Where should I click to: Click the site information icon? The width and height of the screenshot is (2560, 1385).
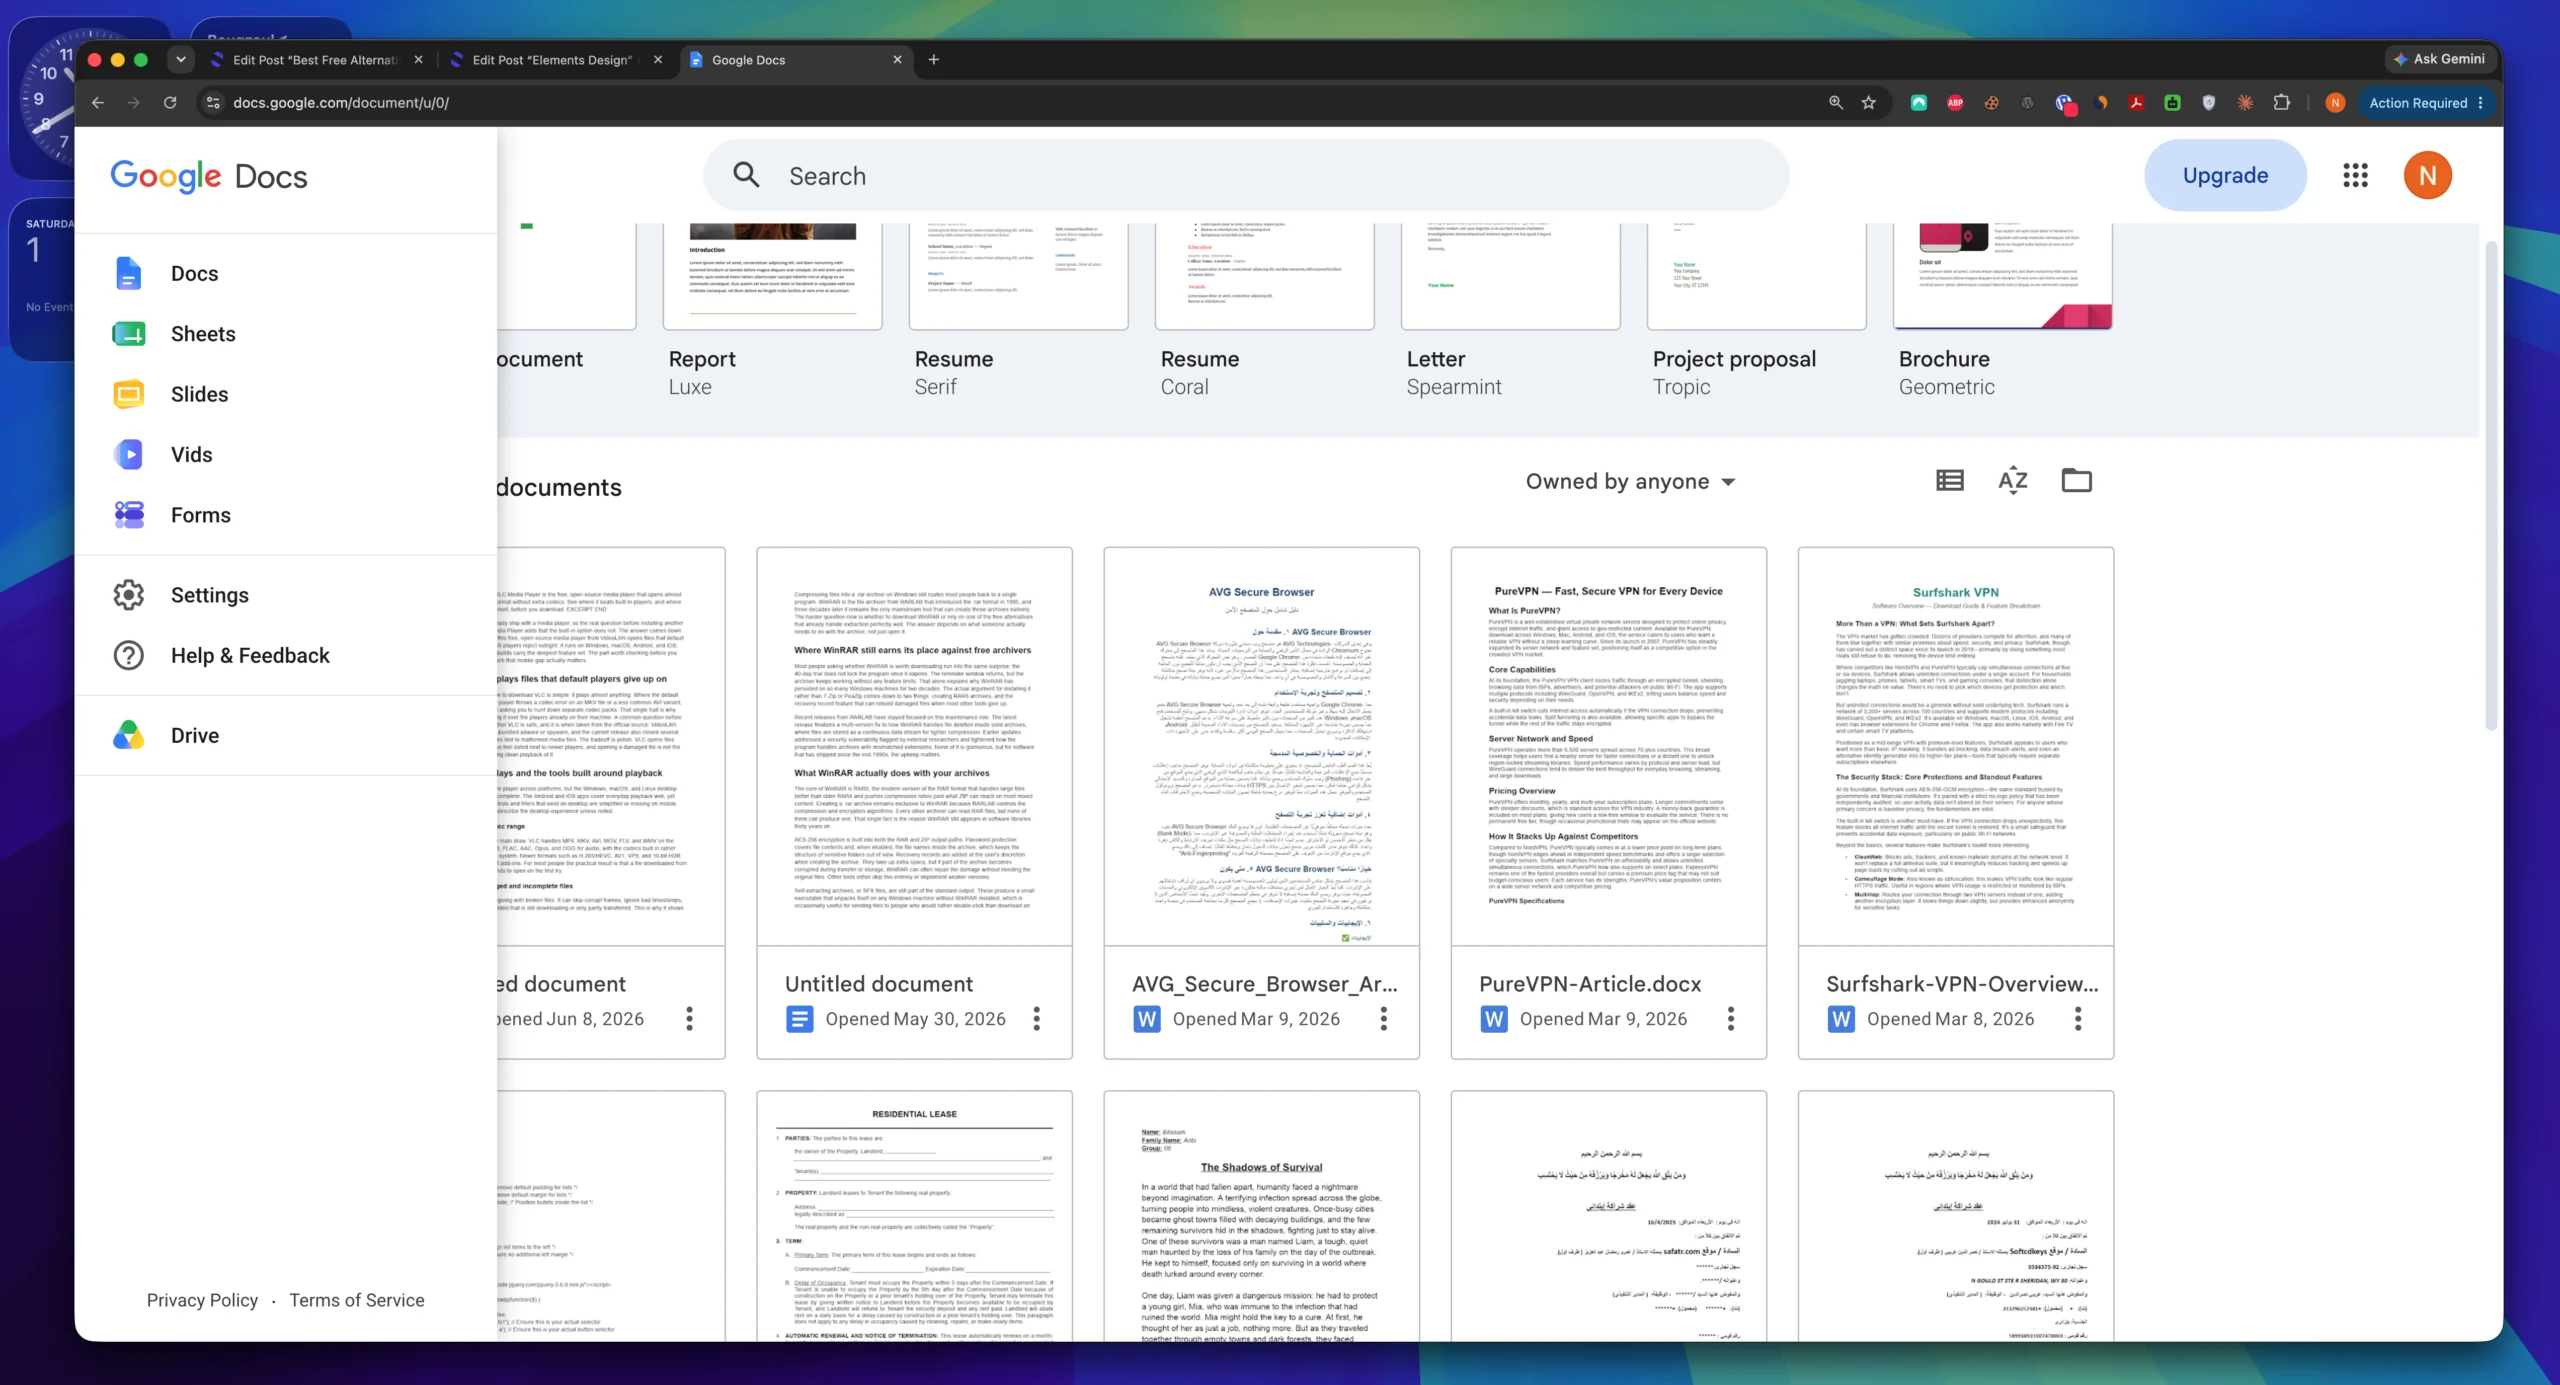(212, 103)
